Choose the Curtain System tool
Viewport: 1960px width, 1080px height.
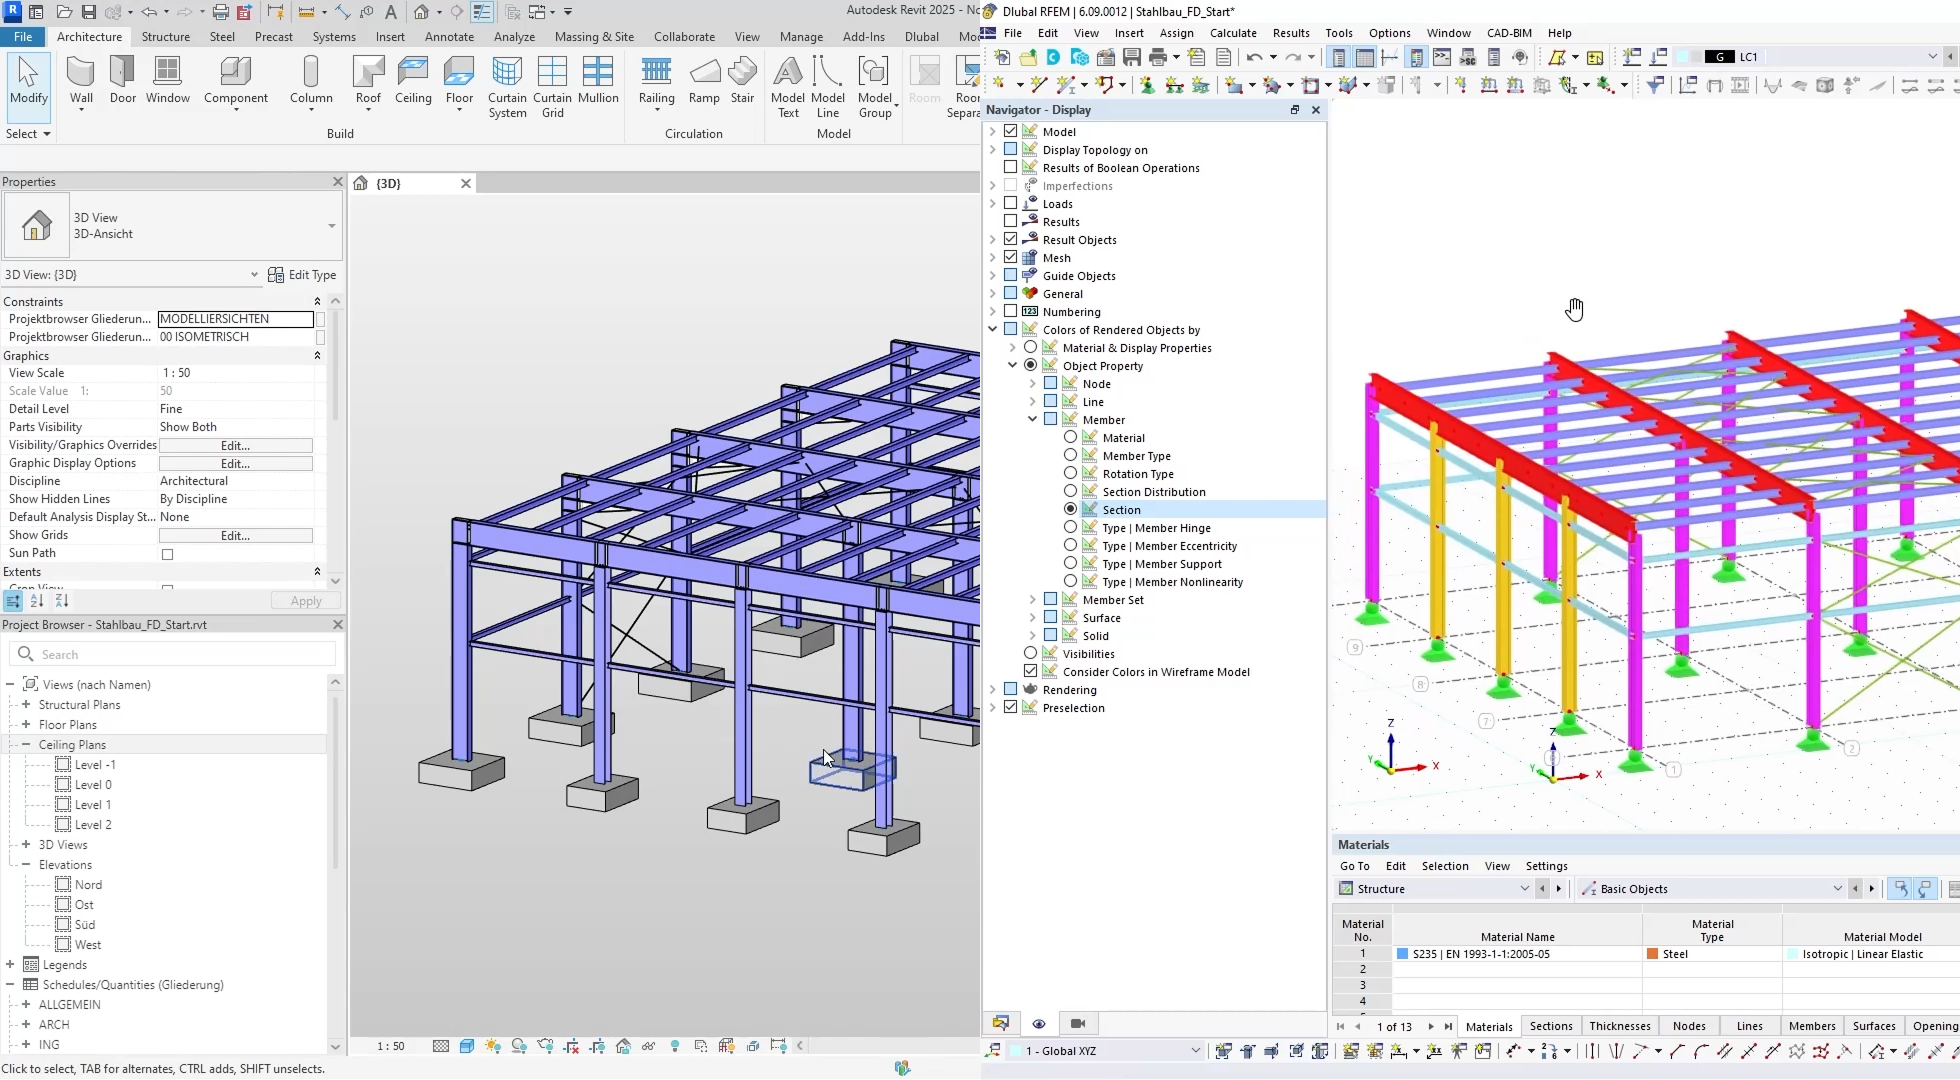pyautogui.click(x=507, y=87)
